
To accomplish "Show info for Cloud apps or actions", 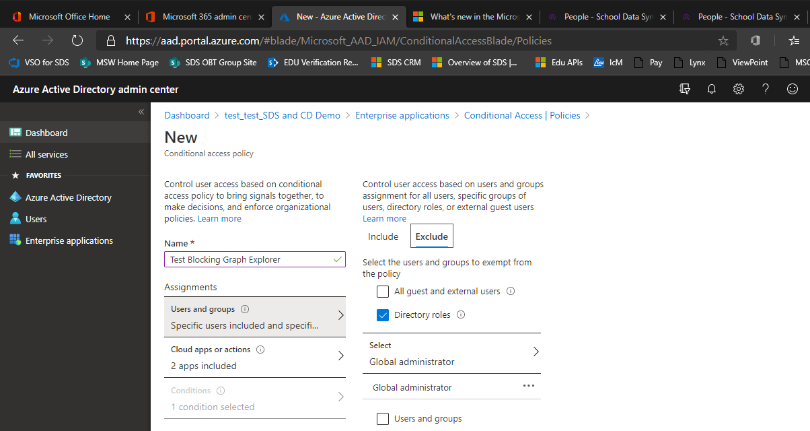I will (260, 349).
